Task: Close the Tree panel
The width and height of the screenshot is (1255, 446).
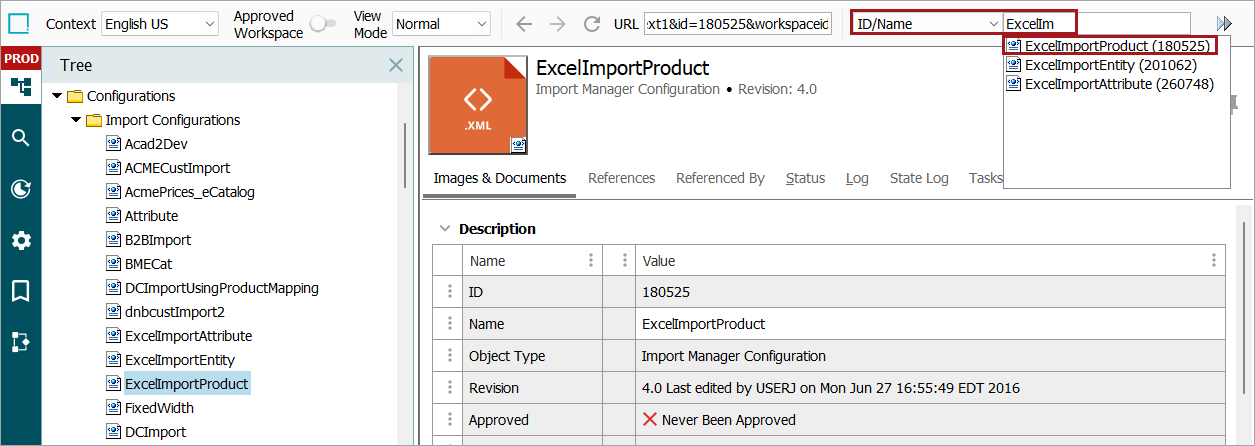Action: [396, 65]
